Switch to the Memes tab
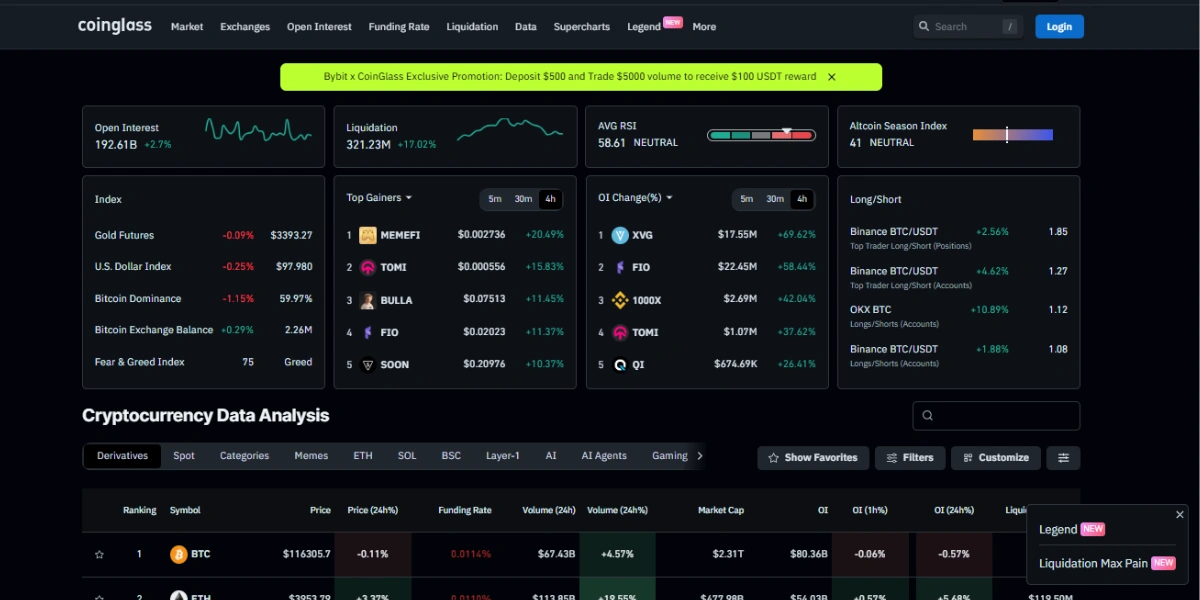Image resolution: width=1200 pixels, height=600 pixels. click(x=311, y=456)
